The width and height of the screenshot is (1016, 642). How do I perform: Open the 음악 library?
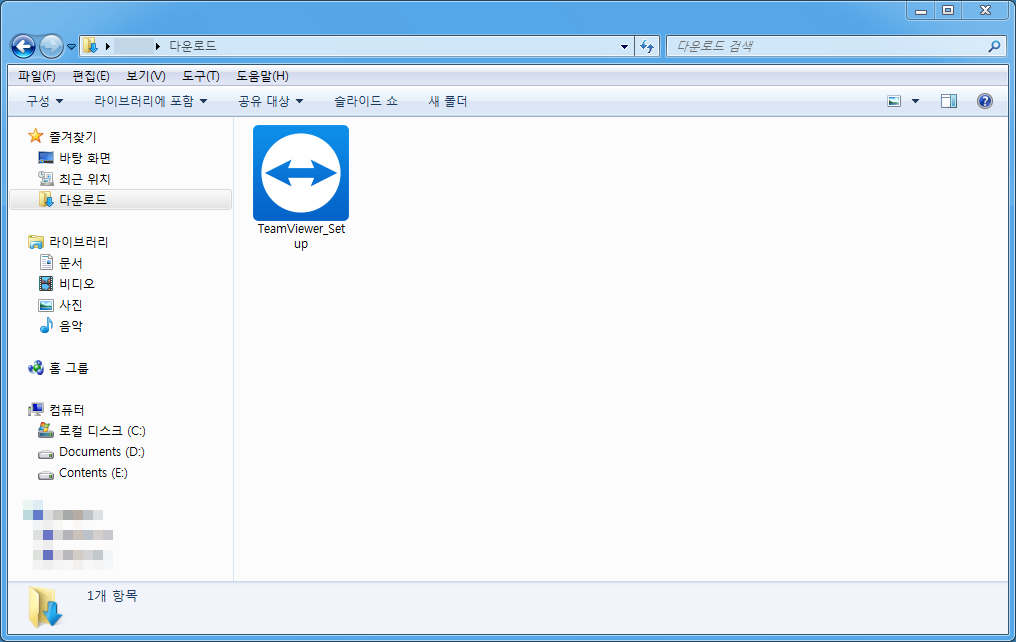tap(71, 326)
